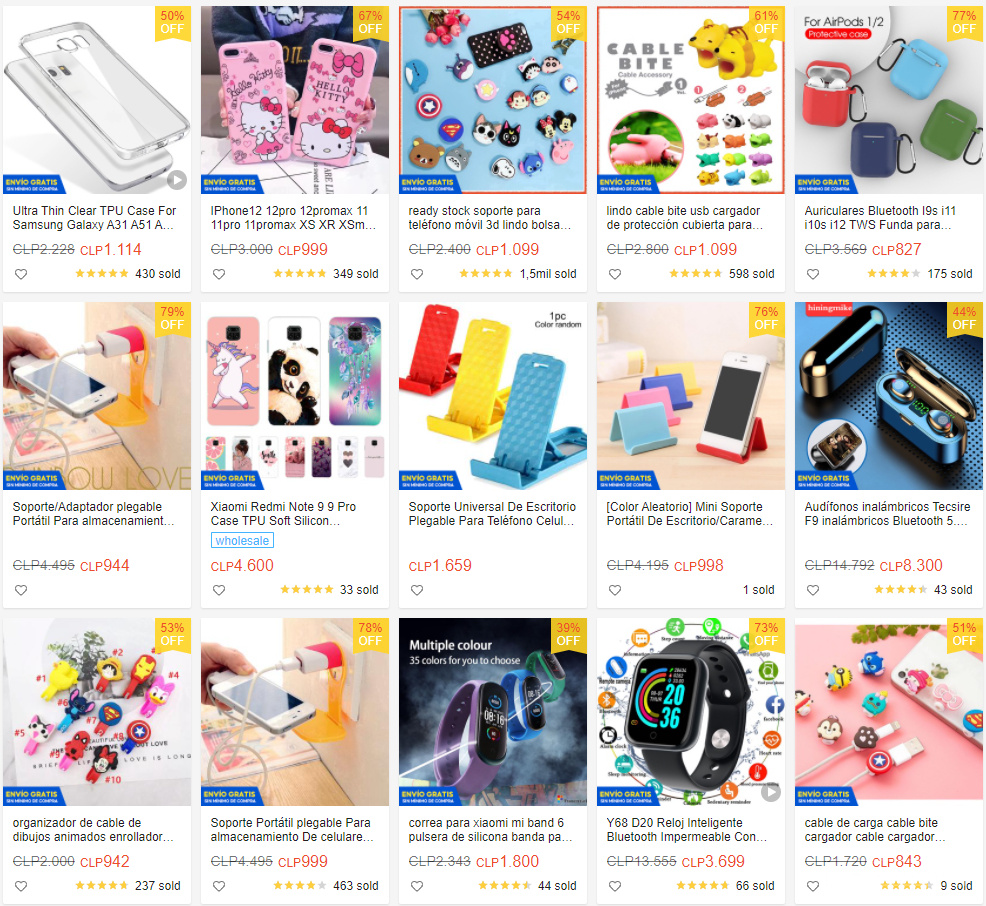Like the Audífonos inalámbricos Tecsire F9 item
This screenshot has height=906, width=986.
(x=813, y=590)
